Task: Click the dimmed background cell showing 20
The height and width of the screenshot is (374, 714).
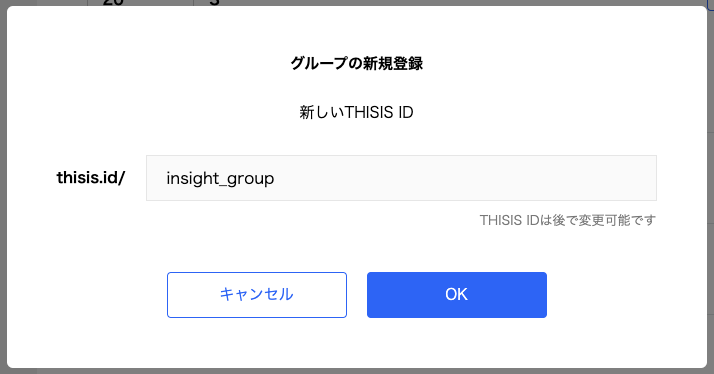Action: pos(112,2)
